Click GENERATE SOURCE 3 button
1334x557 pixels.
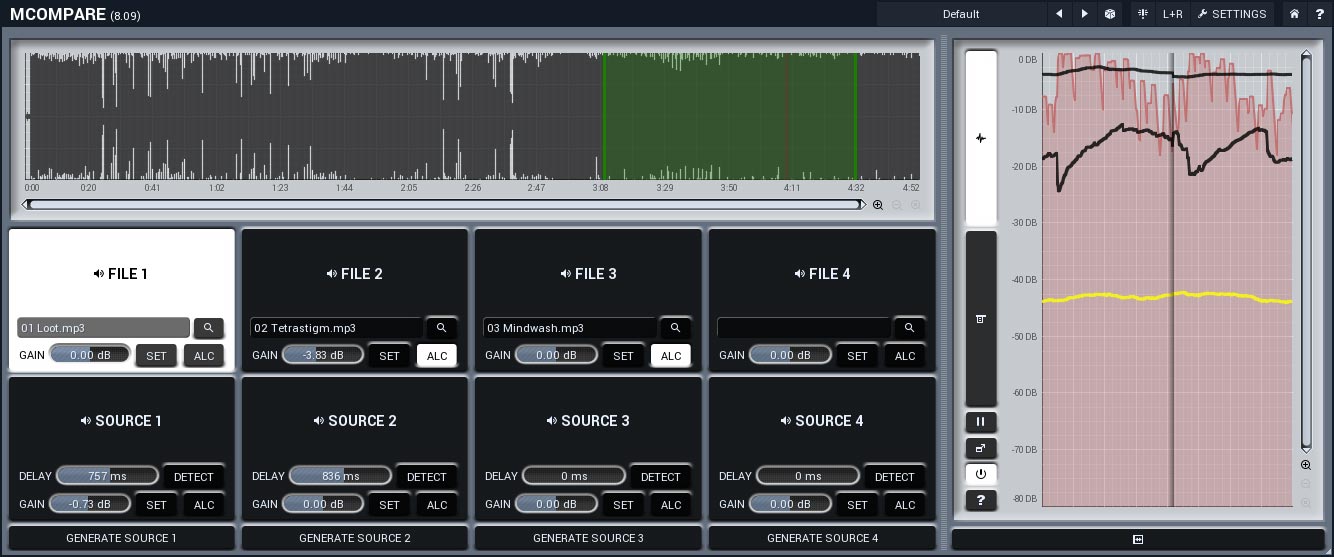point(588,538)
